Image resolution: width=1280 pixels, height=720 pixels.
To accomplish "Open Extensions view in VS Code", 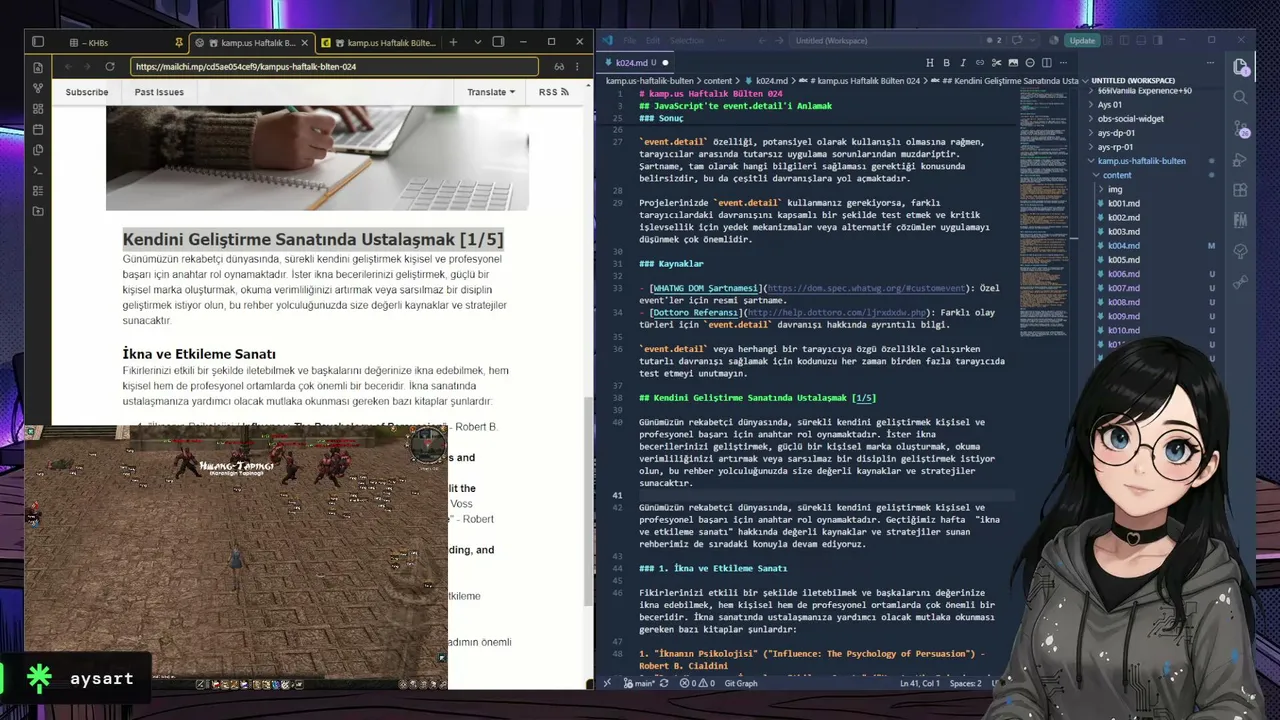I will click(1241, 190).
